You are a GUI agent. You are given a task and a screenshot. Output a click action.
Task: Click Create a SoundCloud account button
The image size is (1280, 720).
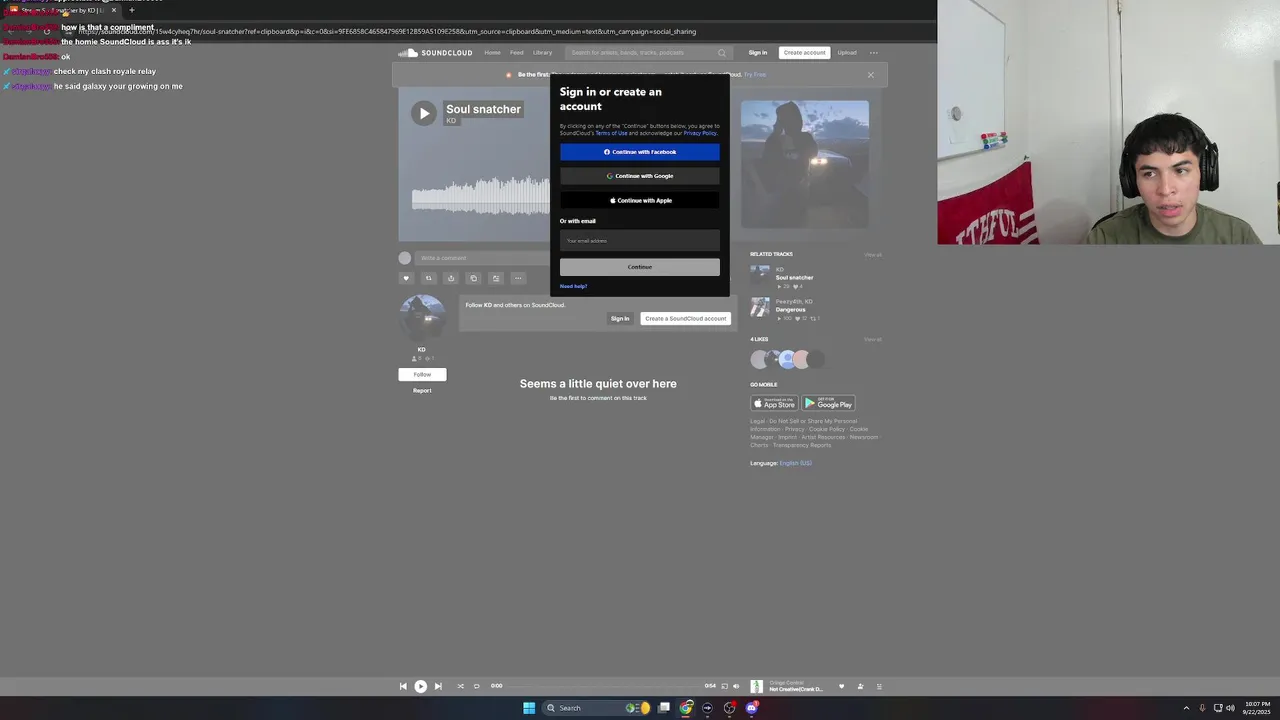pos(685,318)
